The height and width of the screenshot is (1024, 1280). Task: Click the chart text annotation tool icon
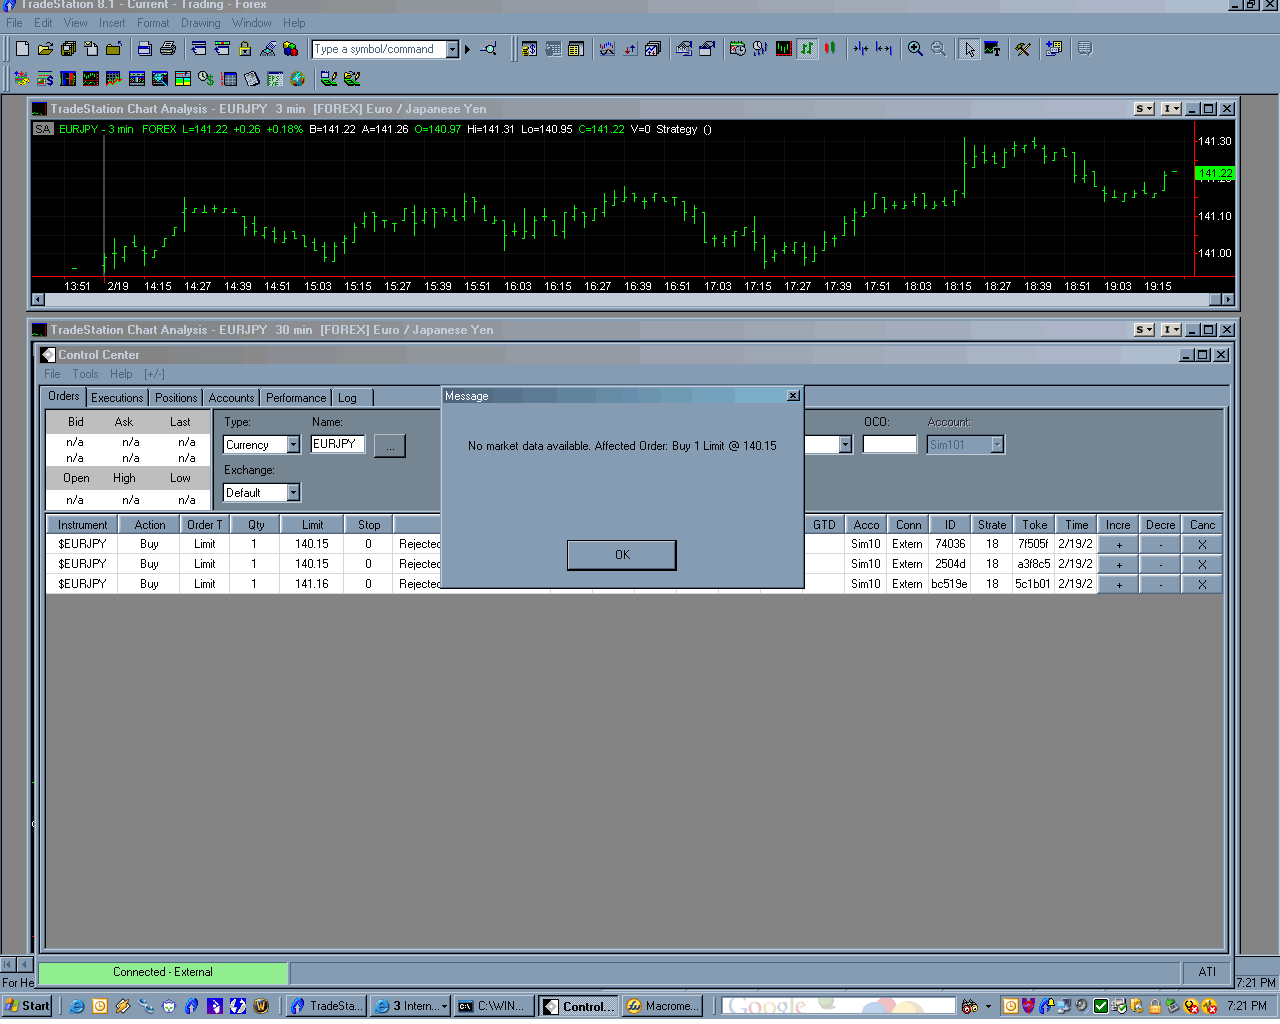pos(992,48)
